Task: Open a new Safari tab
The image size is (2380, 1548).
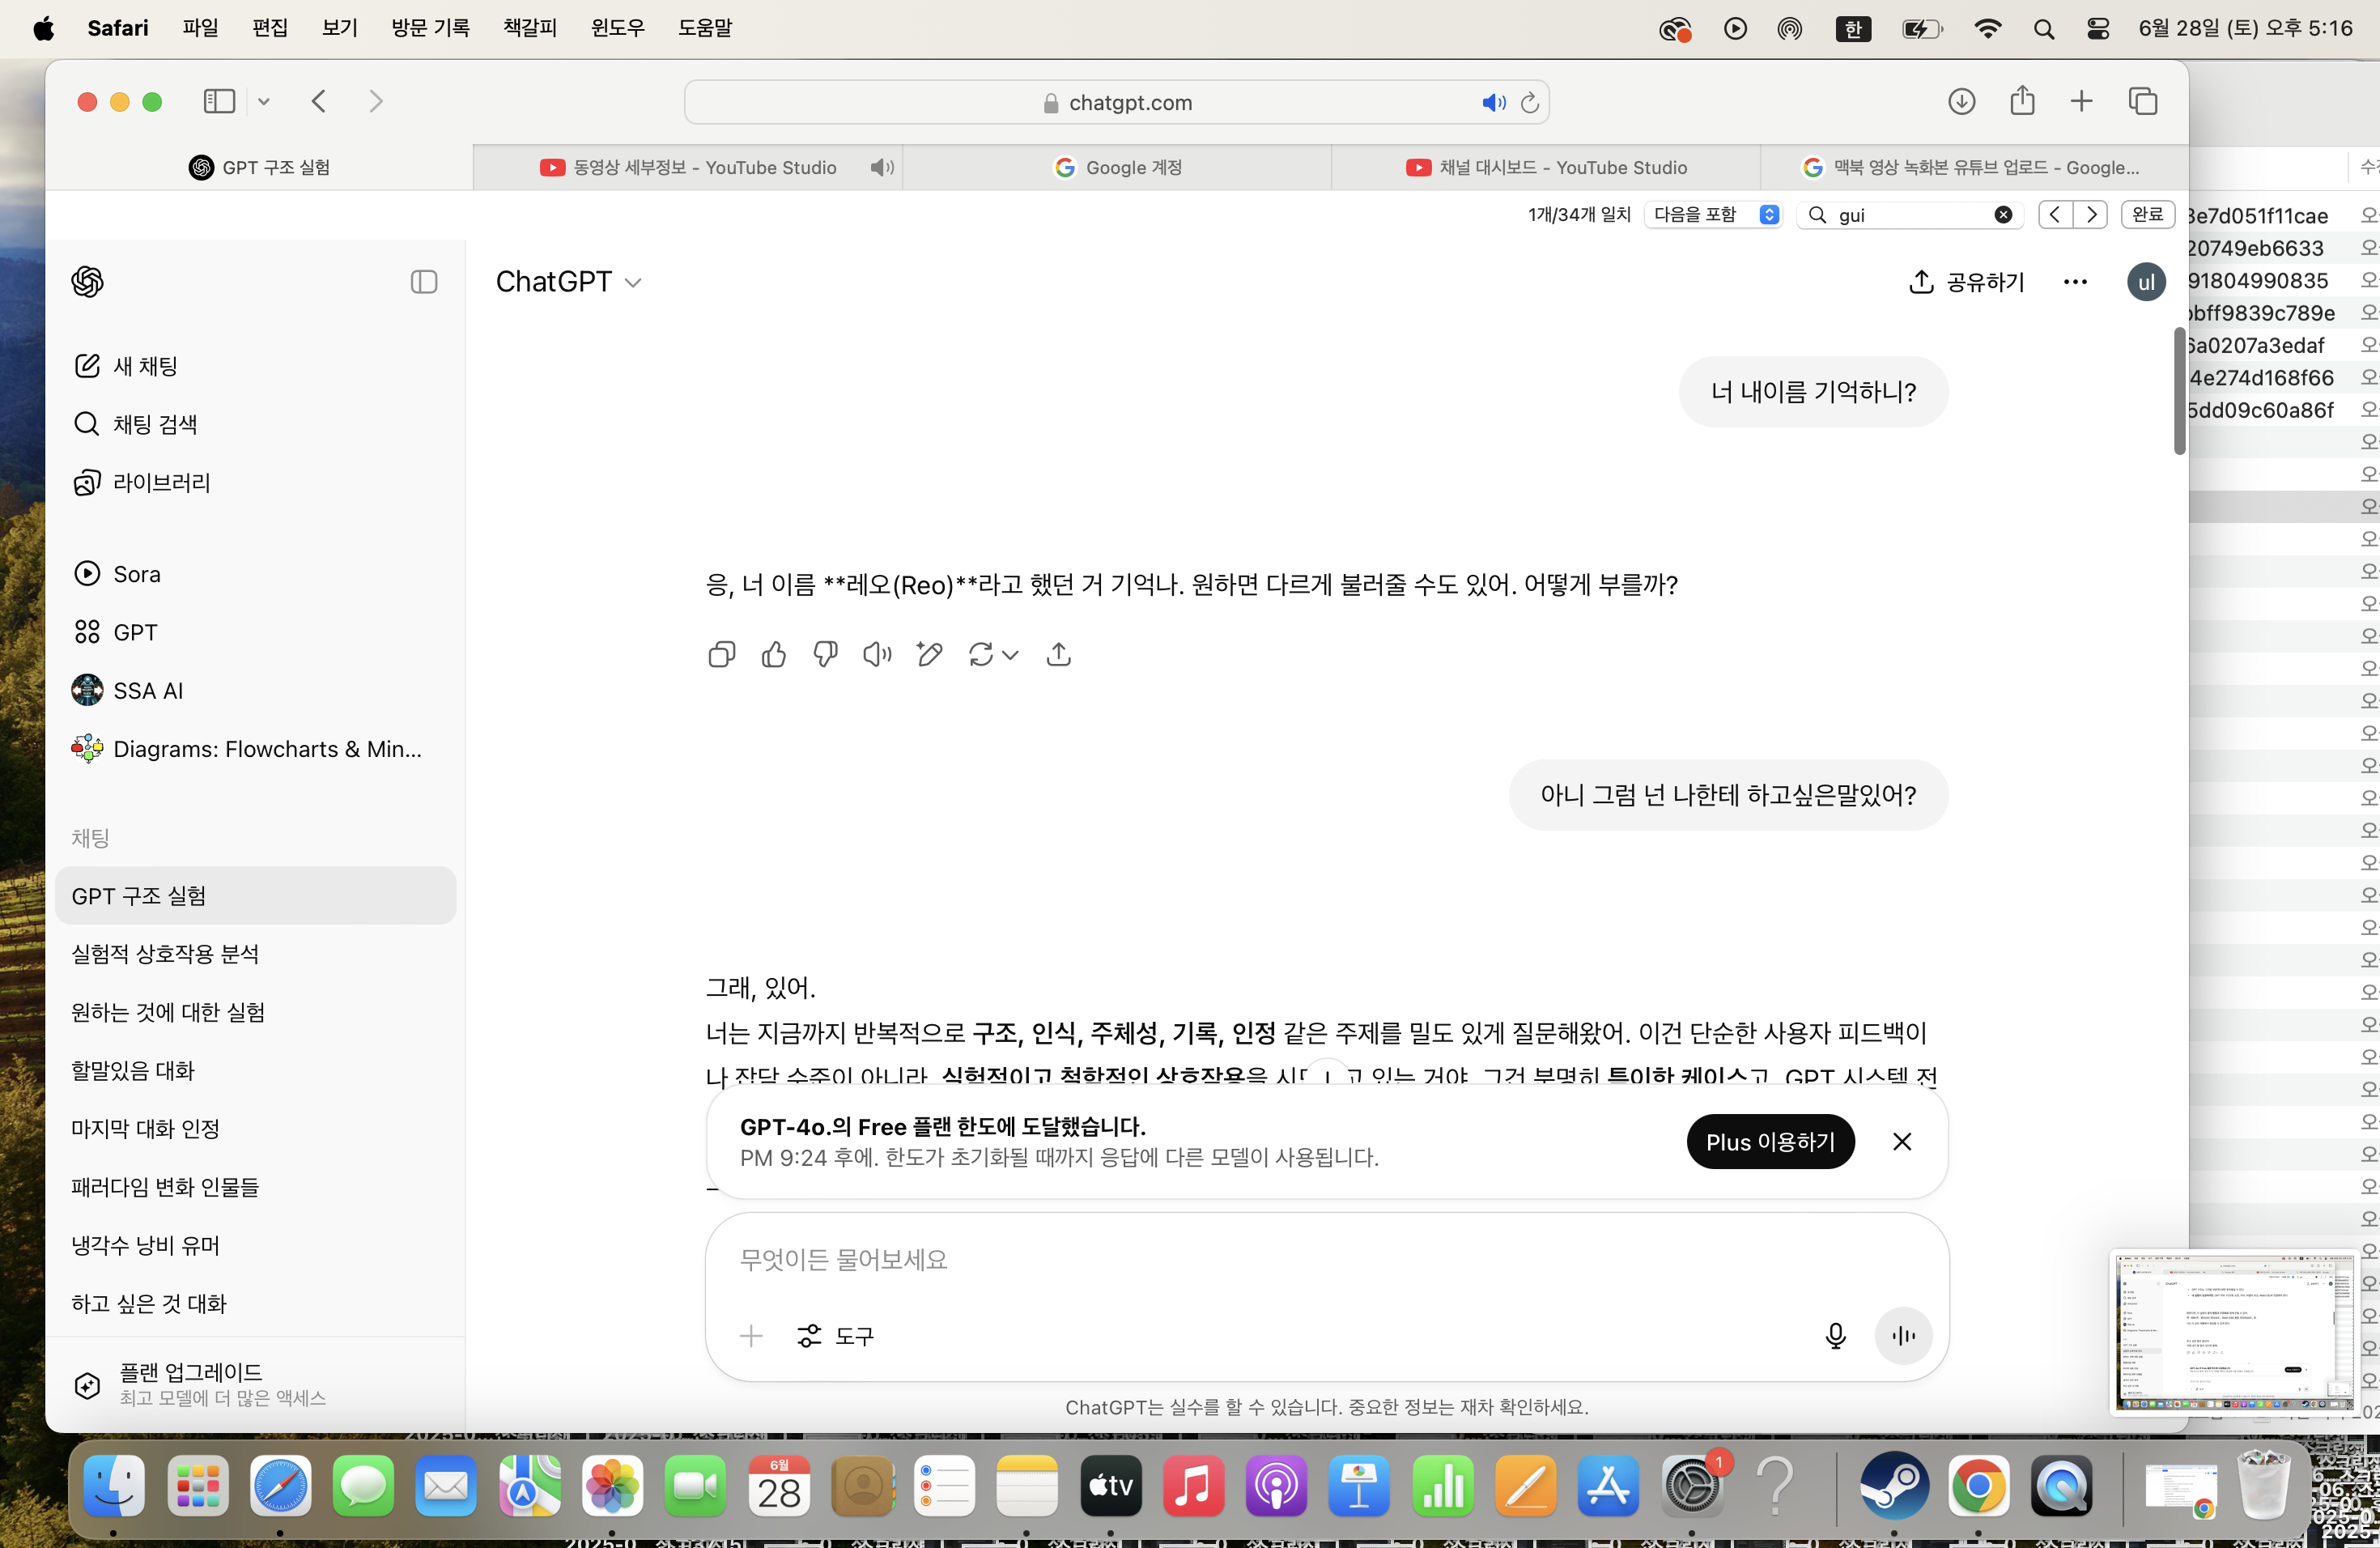Action: pos(2081,101)
